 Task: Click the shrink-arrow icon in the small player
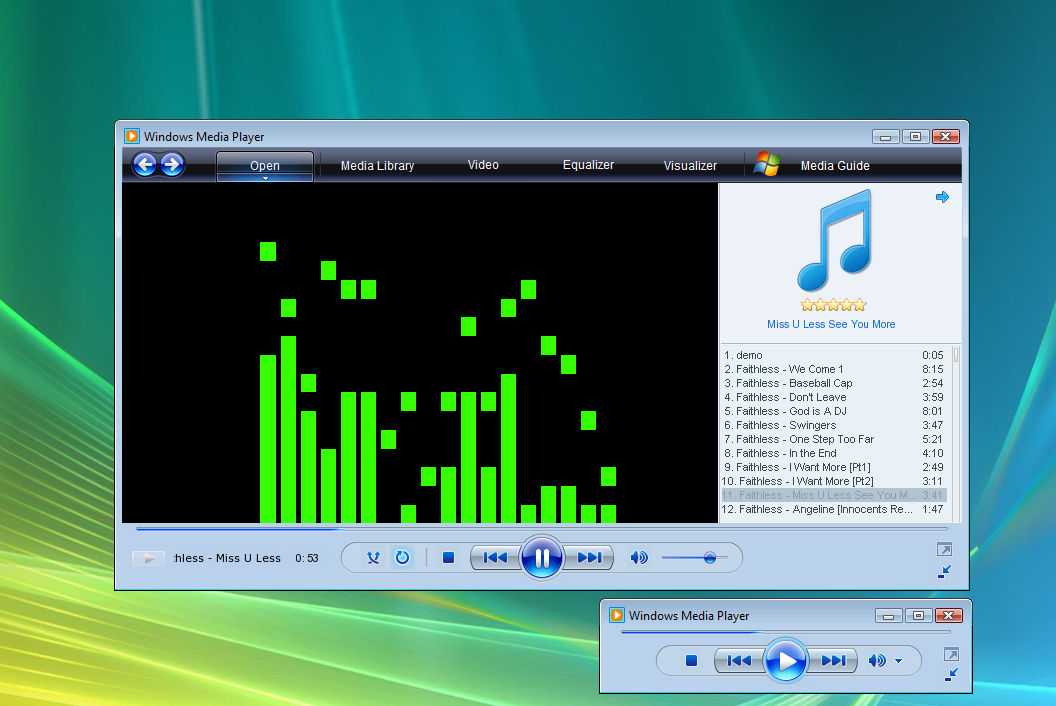pyautogui.click(x=951, y=674)
